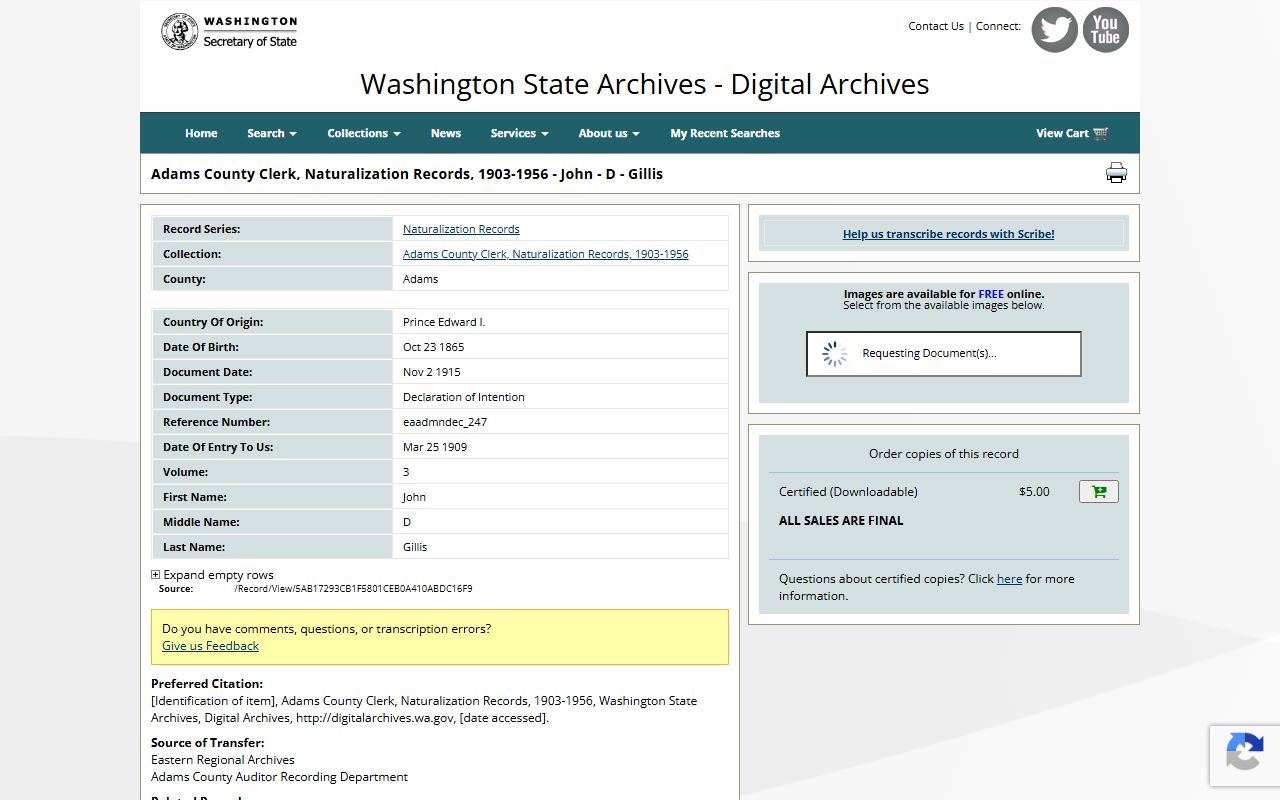Screen dimensions: 1280x800
Task: Open the News page
Action: point(446,133)
